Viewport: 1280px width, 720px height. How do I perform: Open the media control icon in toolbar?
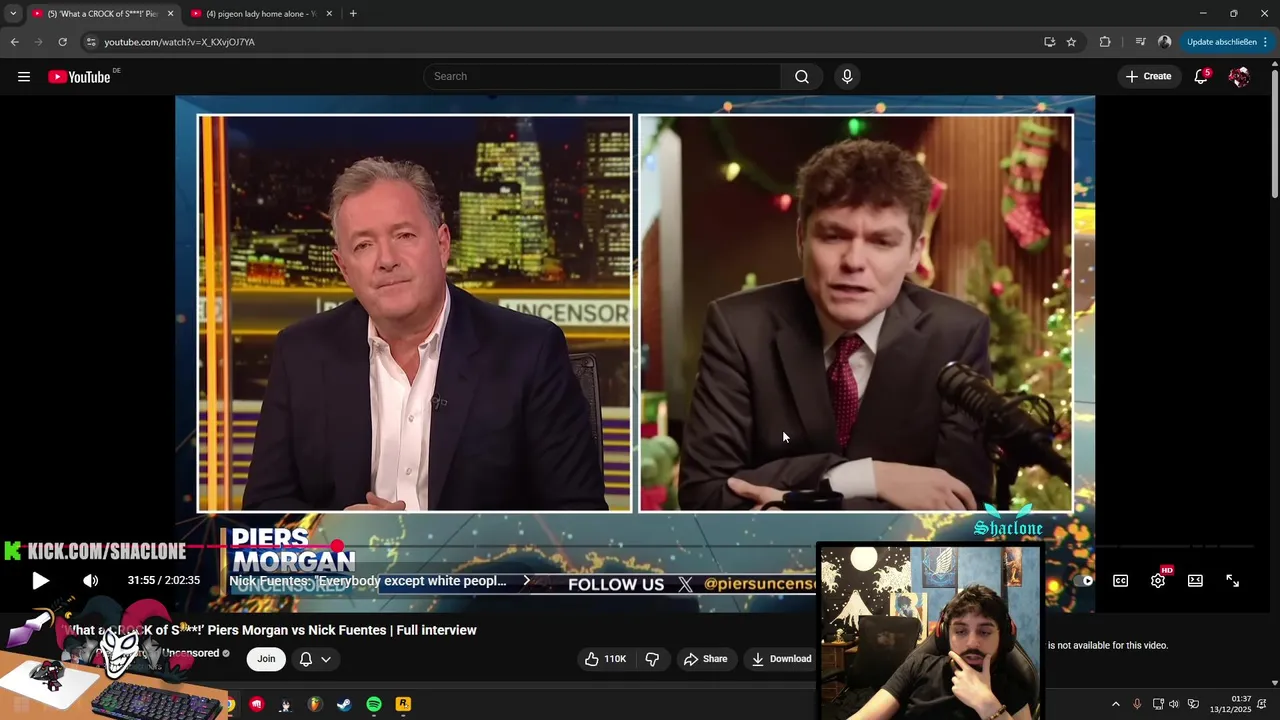[1140, 42]
